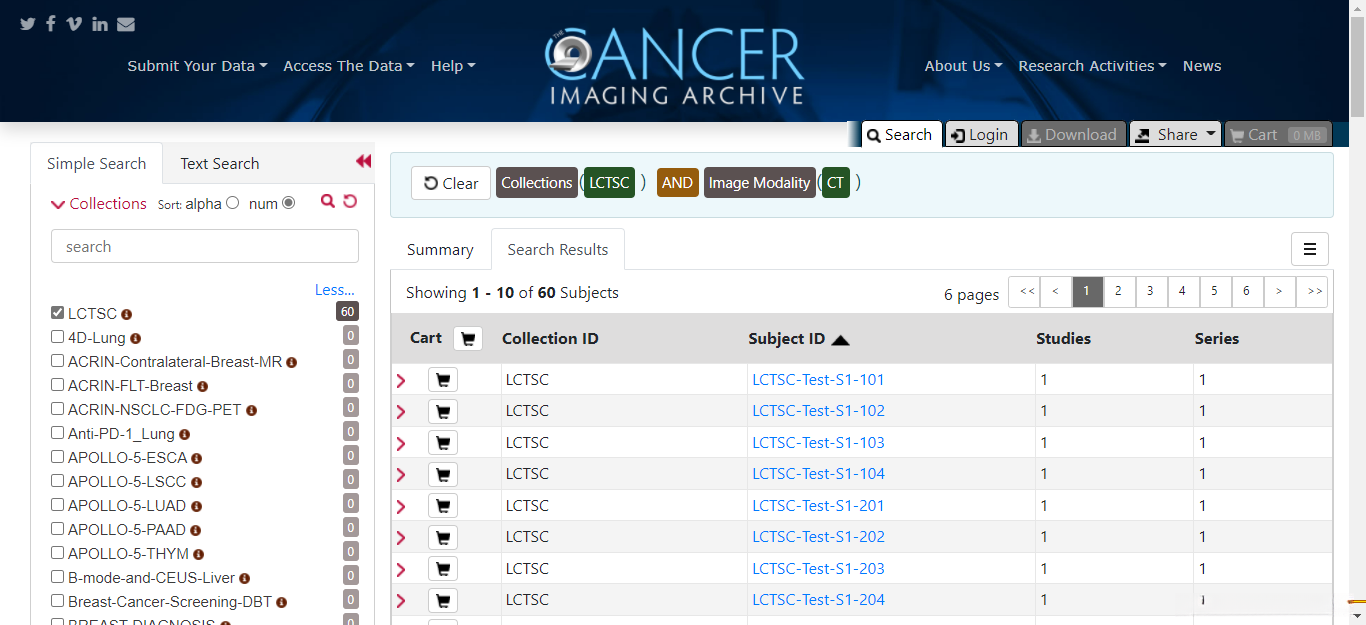Select num sort radio button
The height and width of the screenshot is (625, 1366).
(x=289, y=203)
